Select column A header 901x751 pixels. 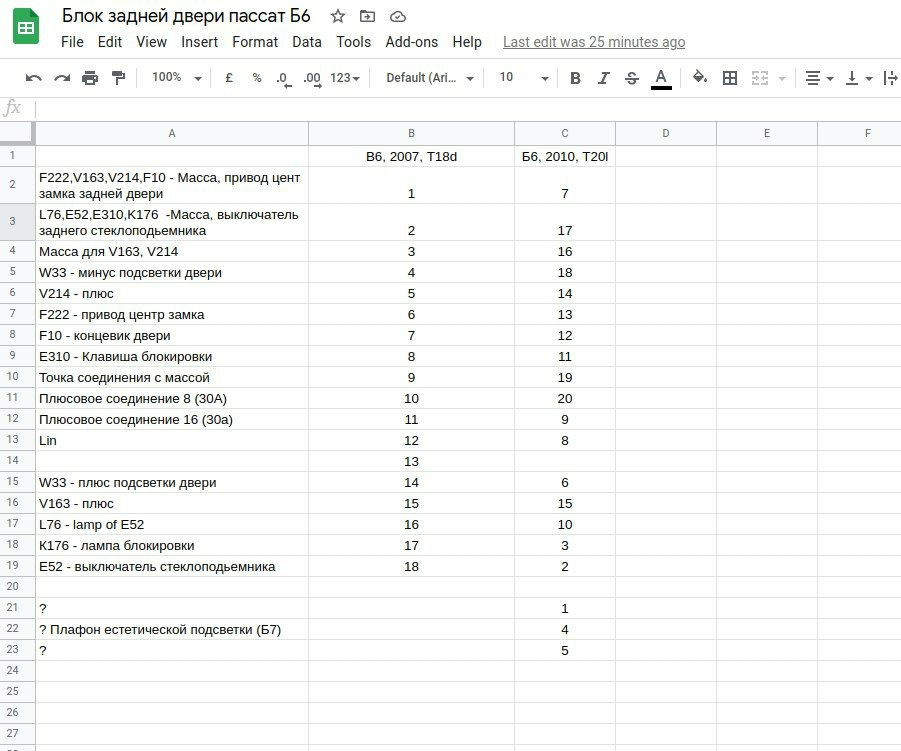(x=172, y=133)
